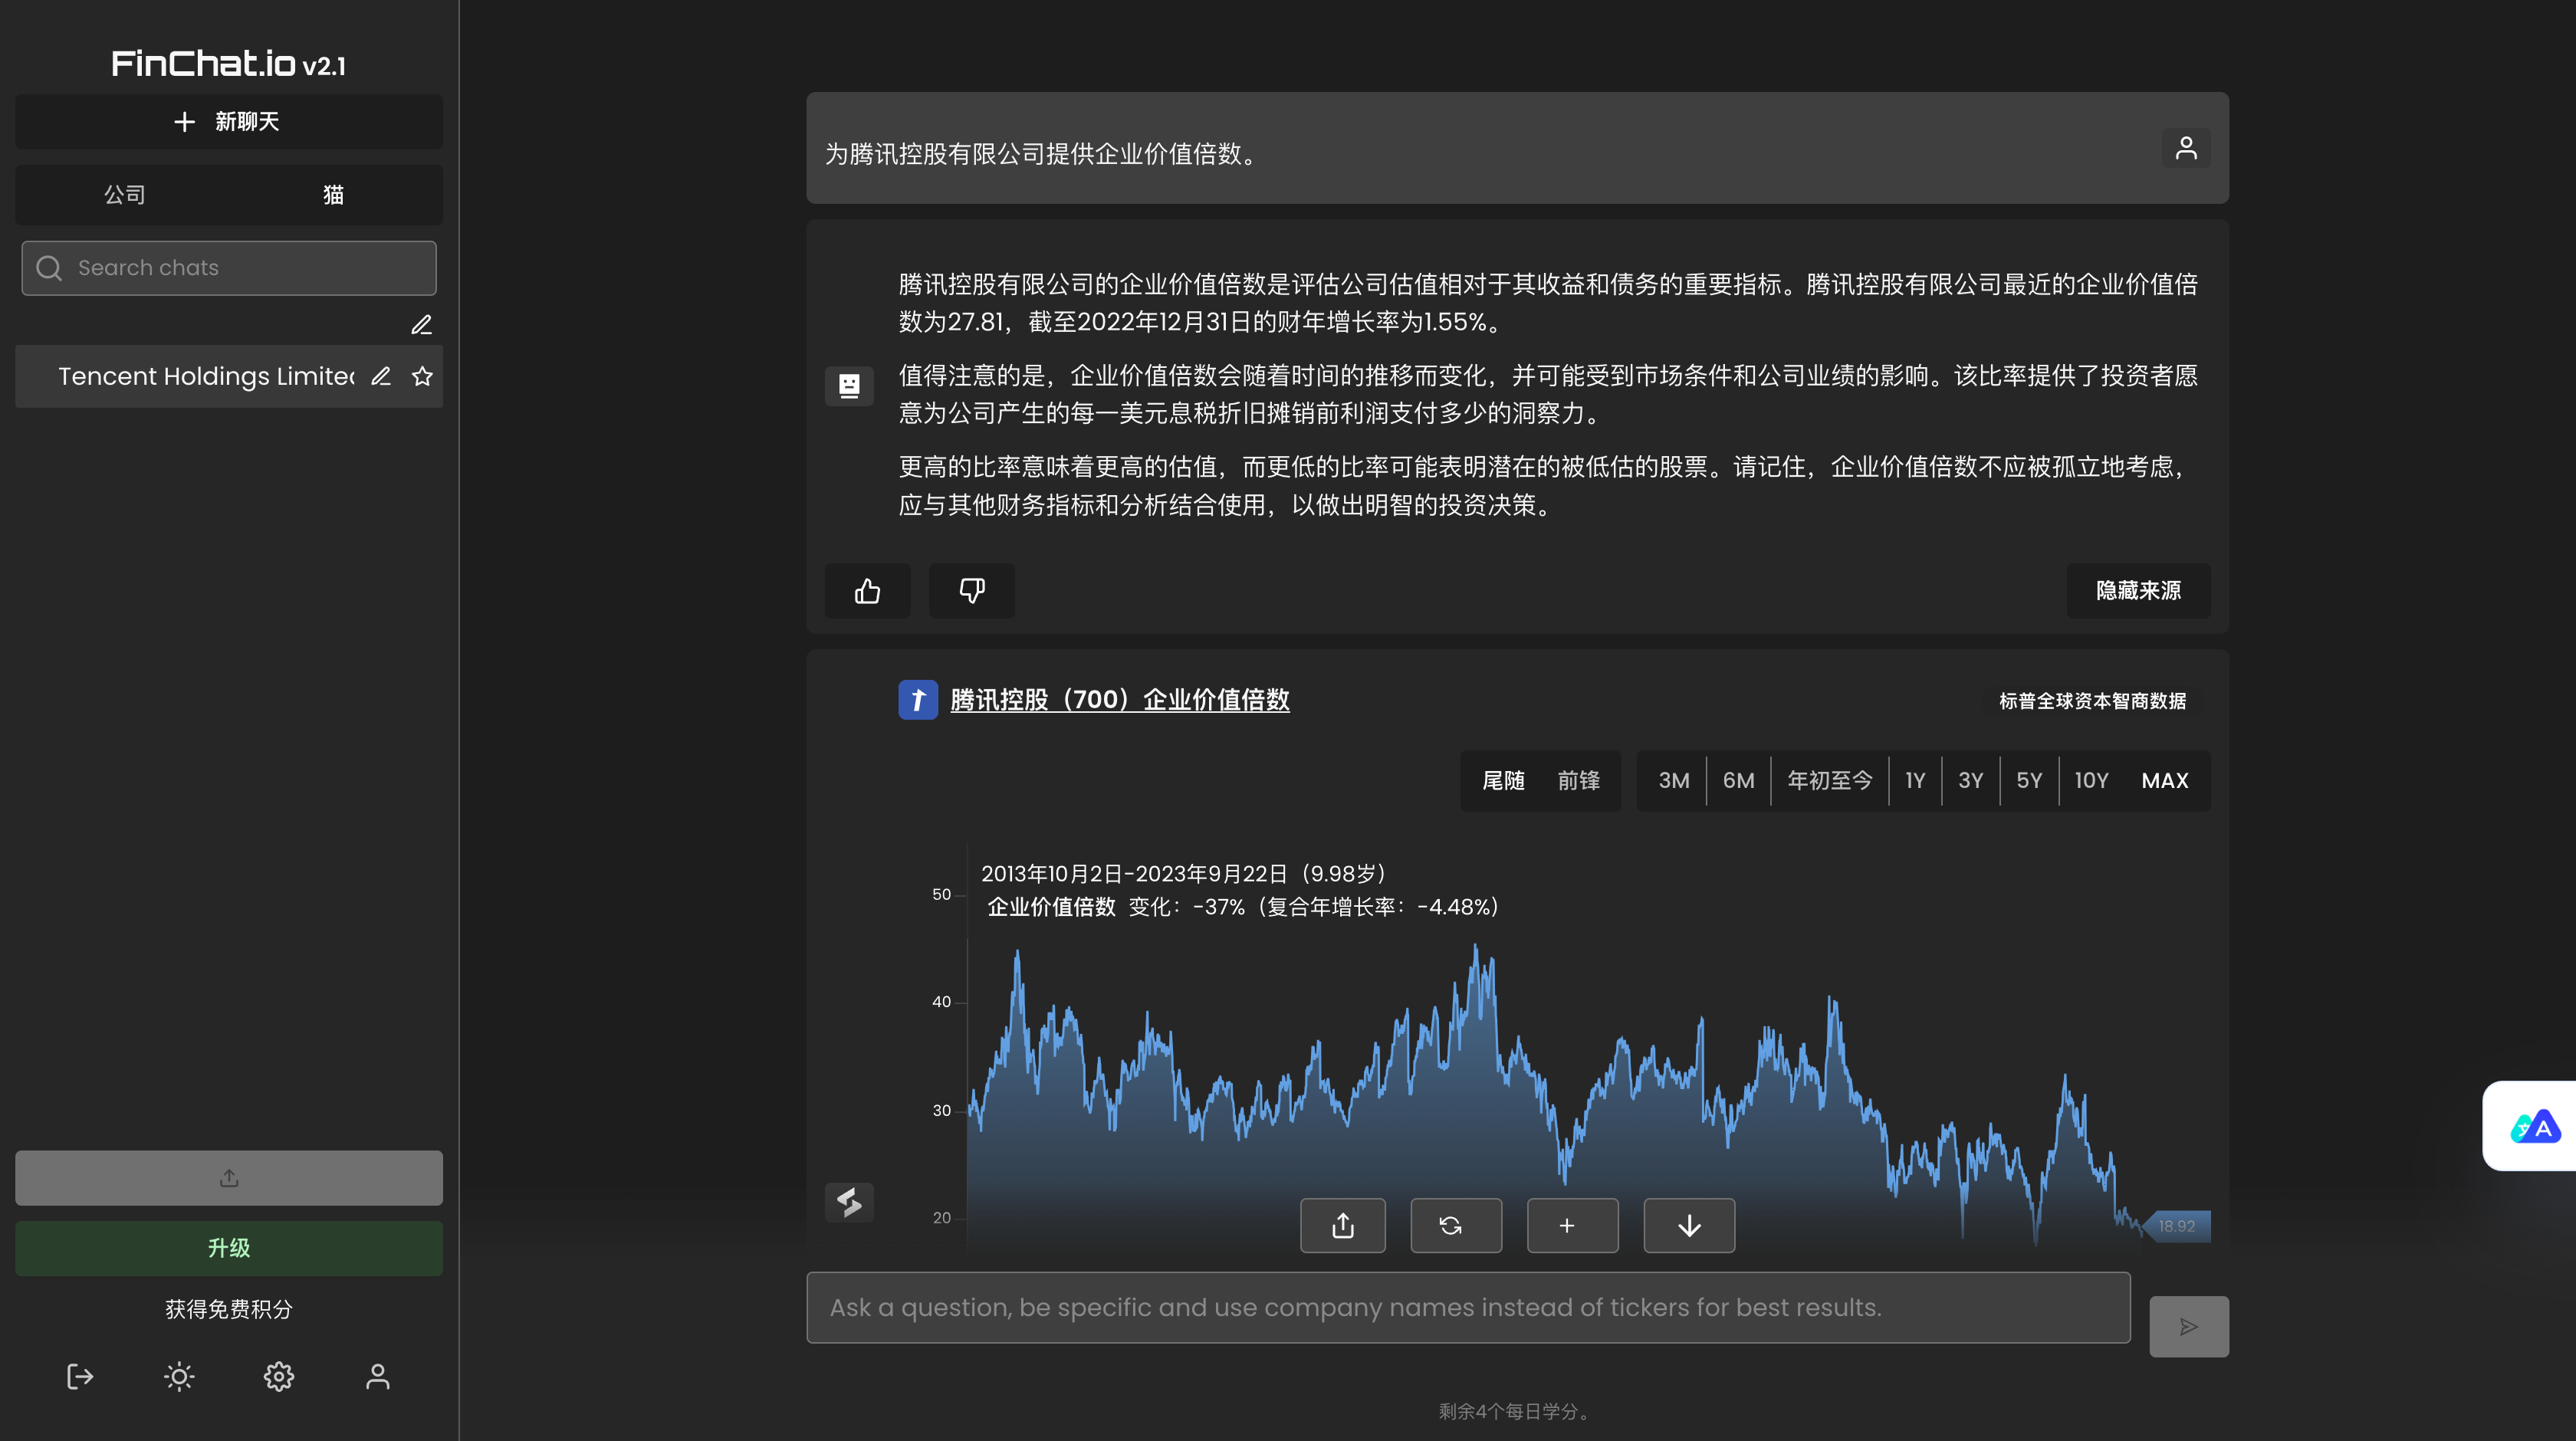Viewport: 2576px width, 1441px height.
Task: Select the 年初至今 time range
Action: pyautogui.click(x=1829, y=780)
